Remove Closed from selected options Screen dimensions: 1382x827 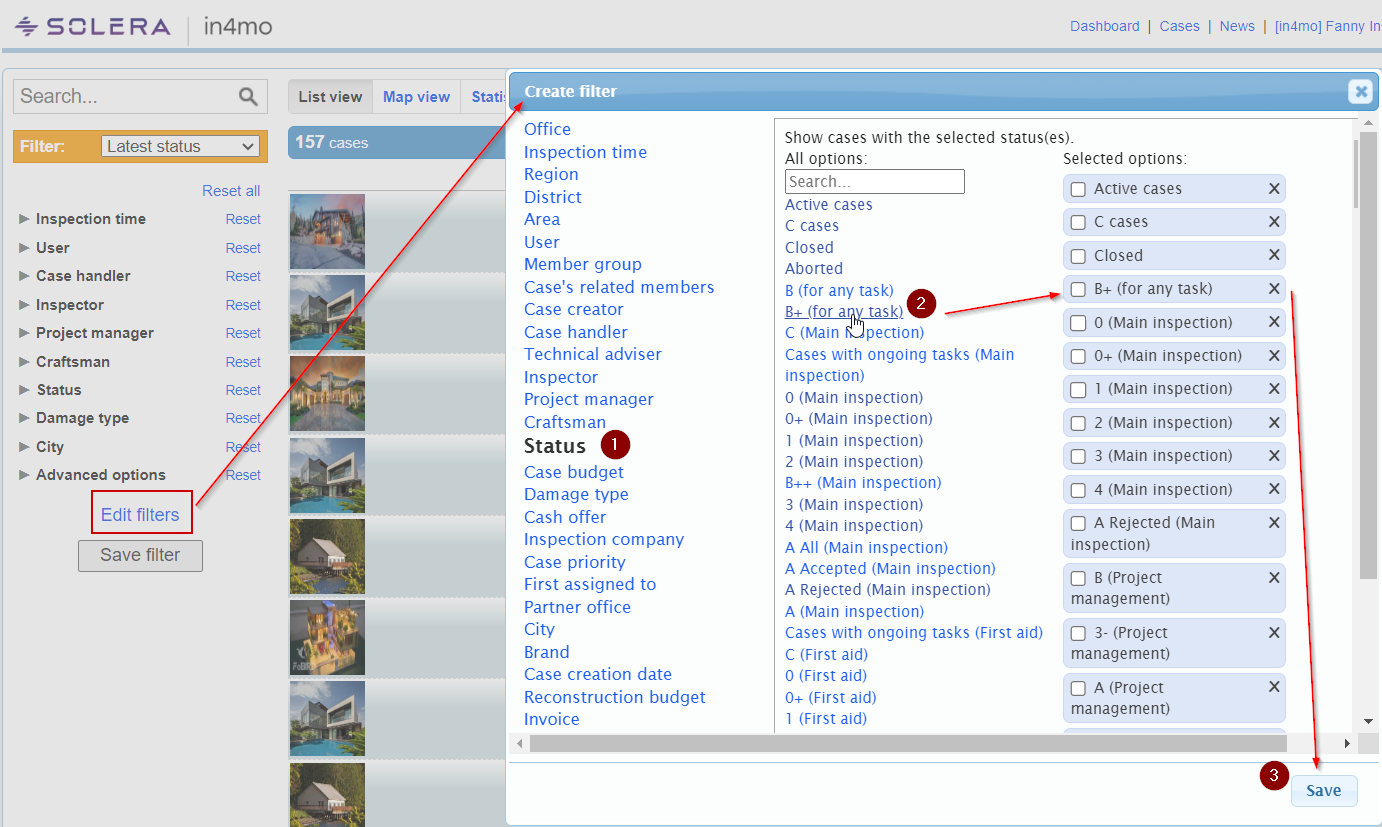click(1274, 256)
